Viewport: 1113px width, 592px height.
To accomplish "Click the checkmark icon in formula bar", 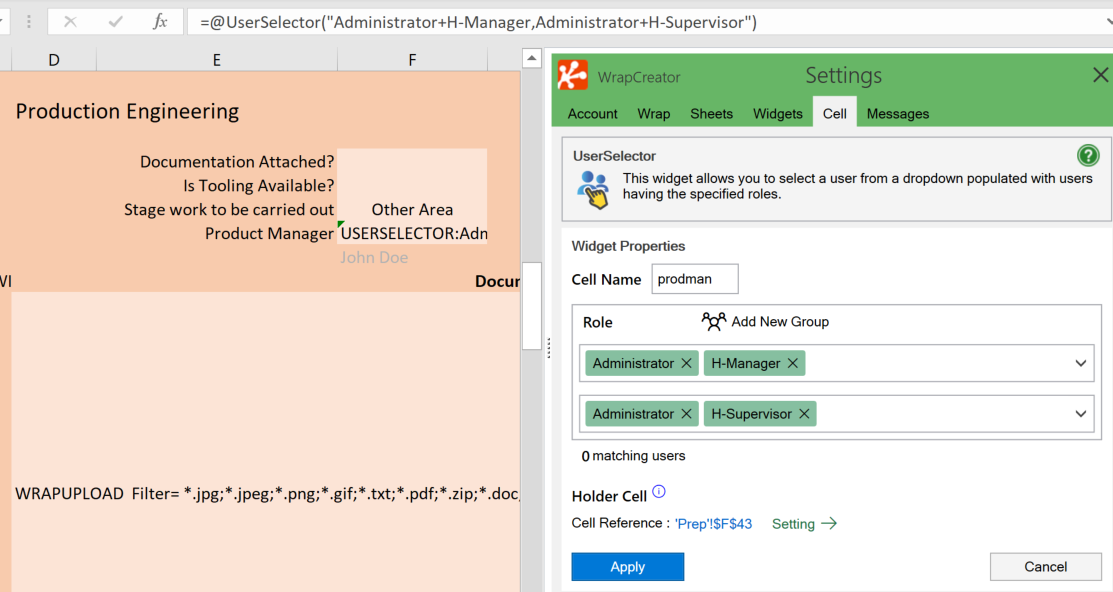I will (113, 21).
